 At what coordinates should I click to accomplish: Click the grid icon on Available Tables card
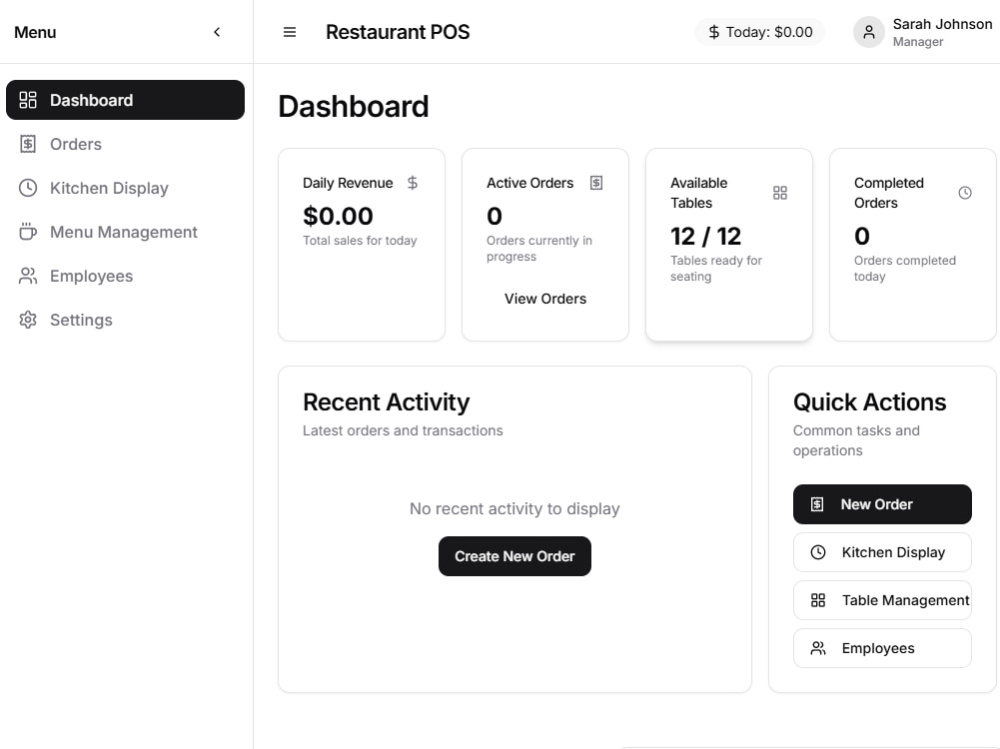pos(780,193)
